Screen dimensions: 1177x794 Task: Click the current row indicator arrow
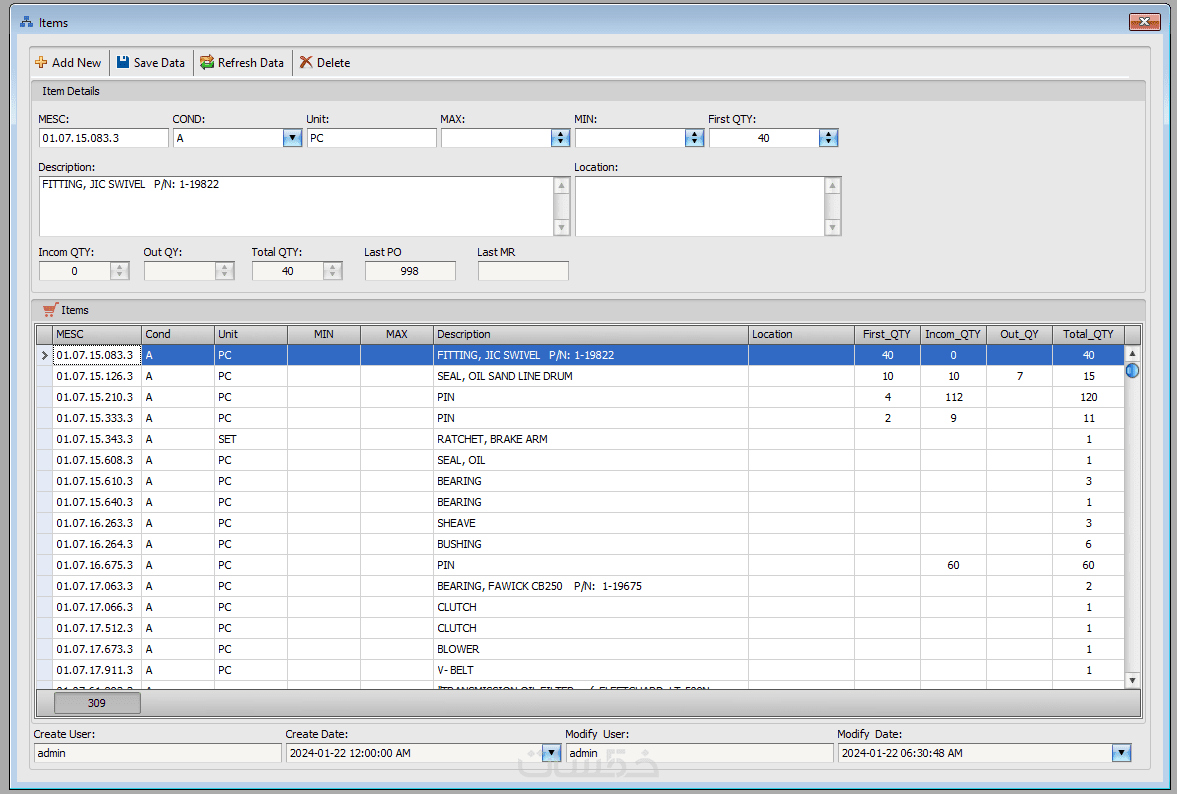point(44,355)
